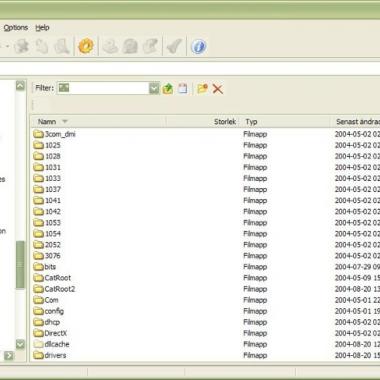This screenshot has height=380, width=380.
Task: Click the greyed icon just right of the orange gear
Action: (110, 46)
